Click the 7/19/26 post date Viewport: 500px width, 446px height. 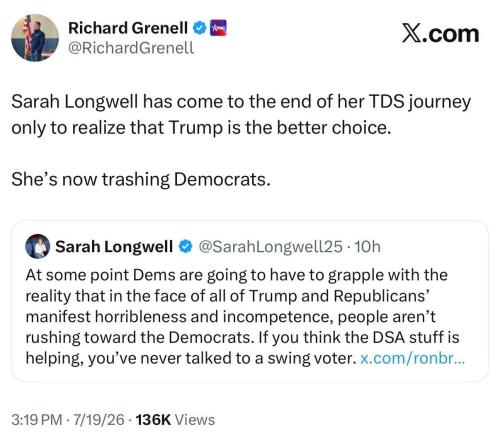tap(99, 420)
